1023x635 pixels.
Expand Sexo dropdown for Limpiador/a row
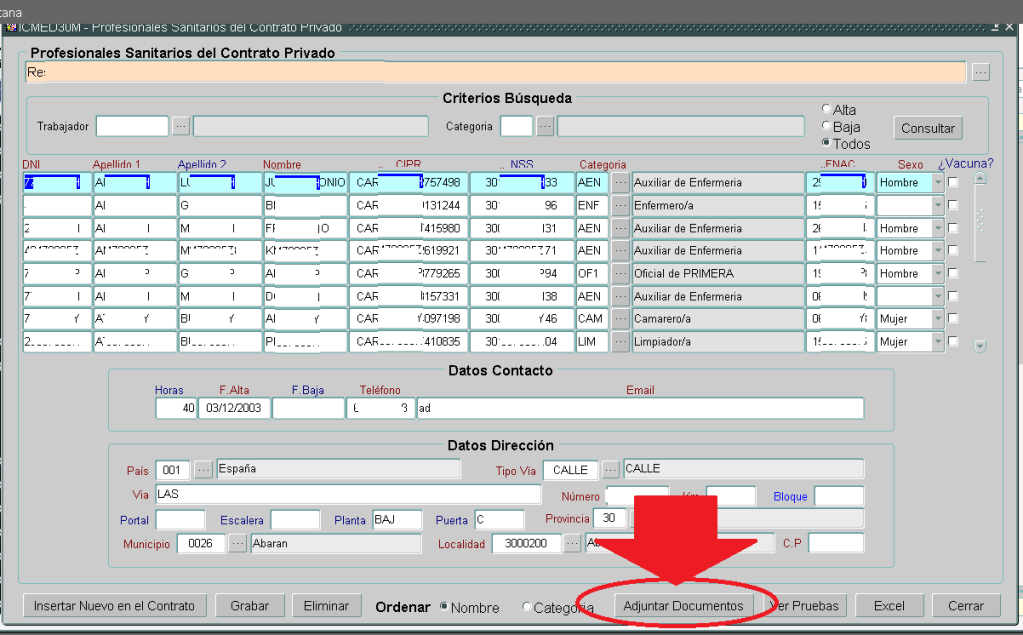(937, 342)
